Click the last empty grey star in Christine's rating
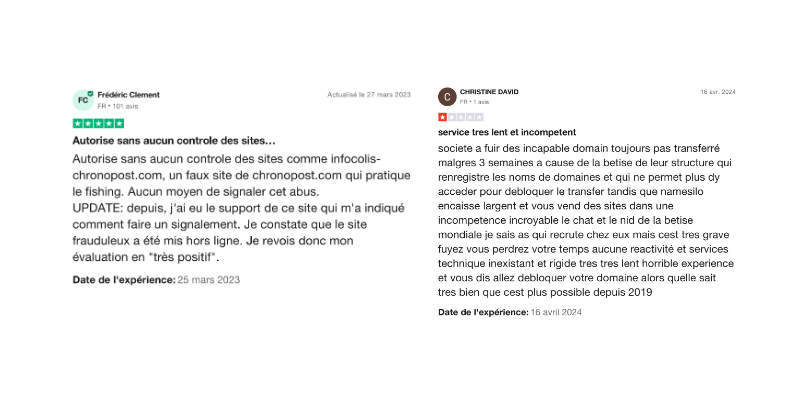Image resolution: width=800 pixels, height=400 pixels. pyautogui.click(x=479, y=117)
